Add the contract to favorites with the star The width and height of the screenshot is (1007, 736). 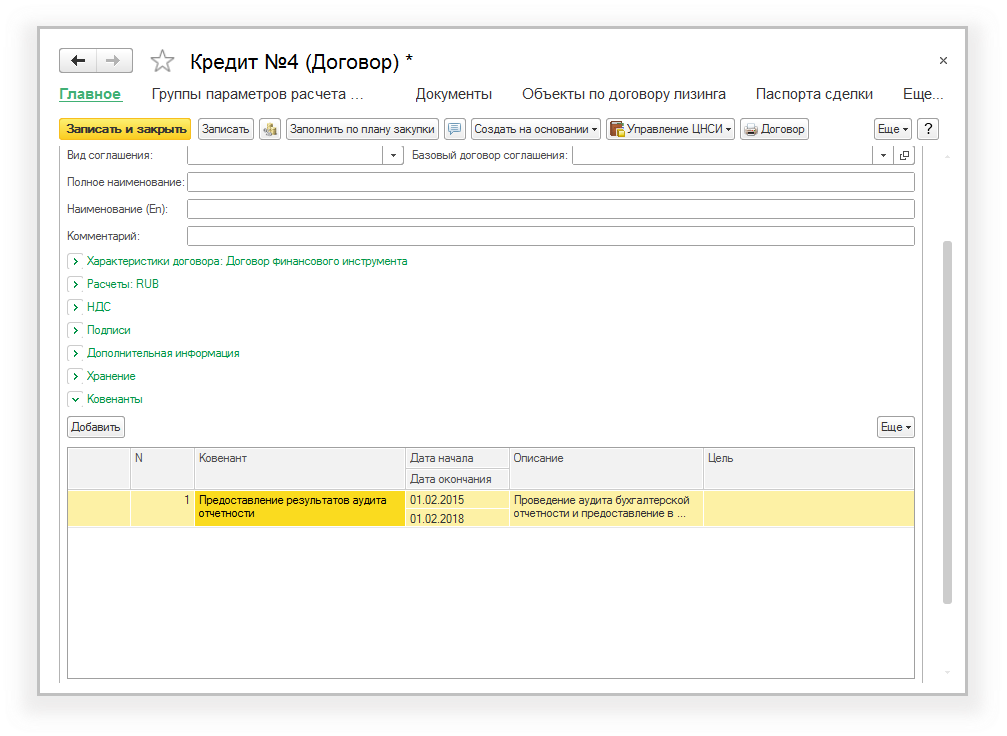coord(161,62)
